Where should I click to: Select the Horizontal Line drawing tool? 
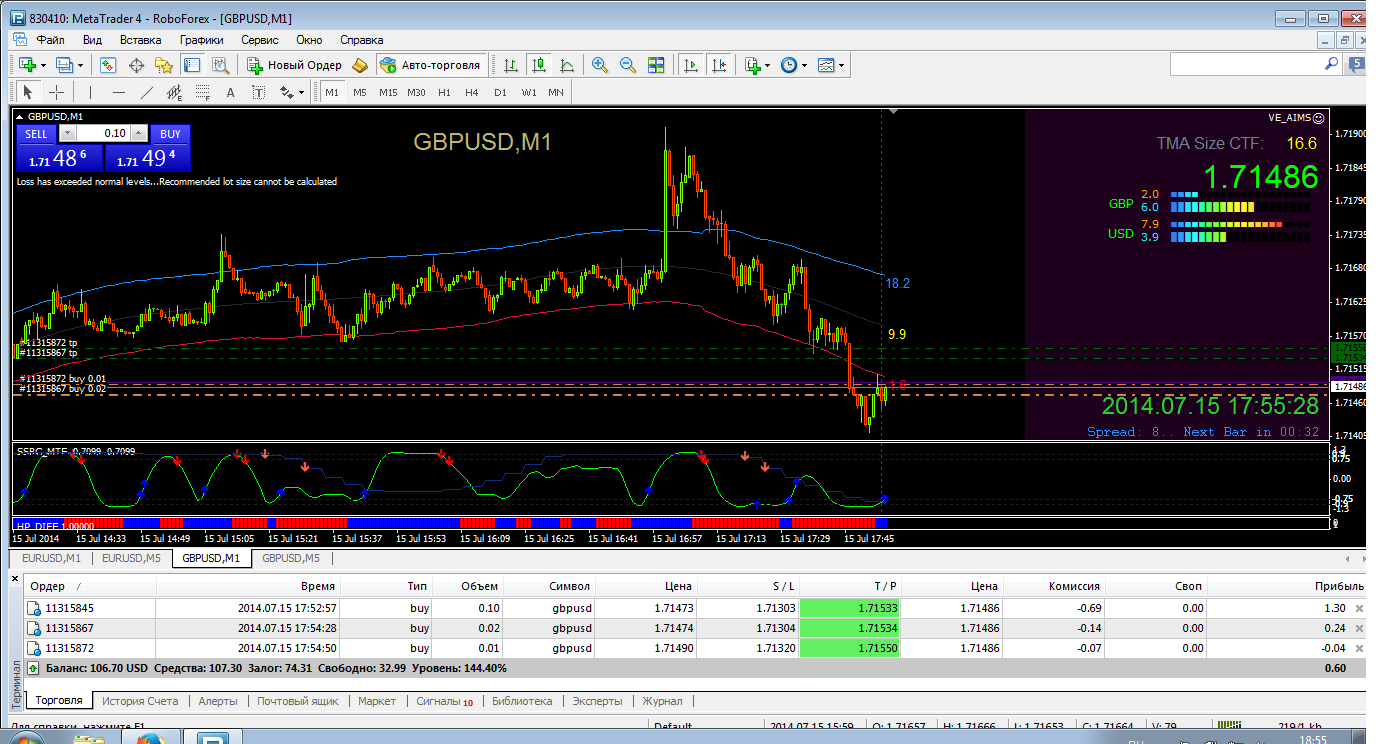pyautogui.click(x=119, y=92)
